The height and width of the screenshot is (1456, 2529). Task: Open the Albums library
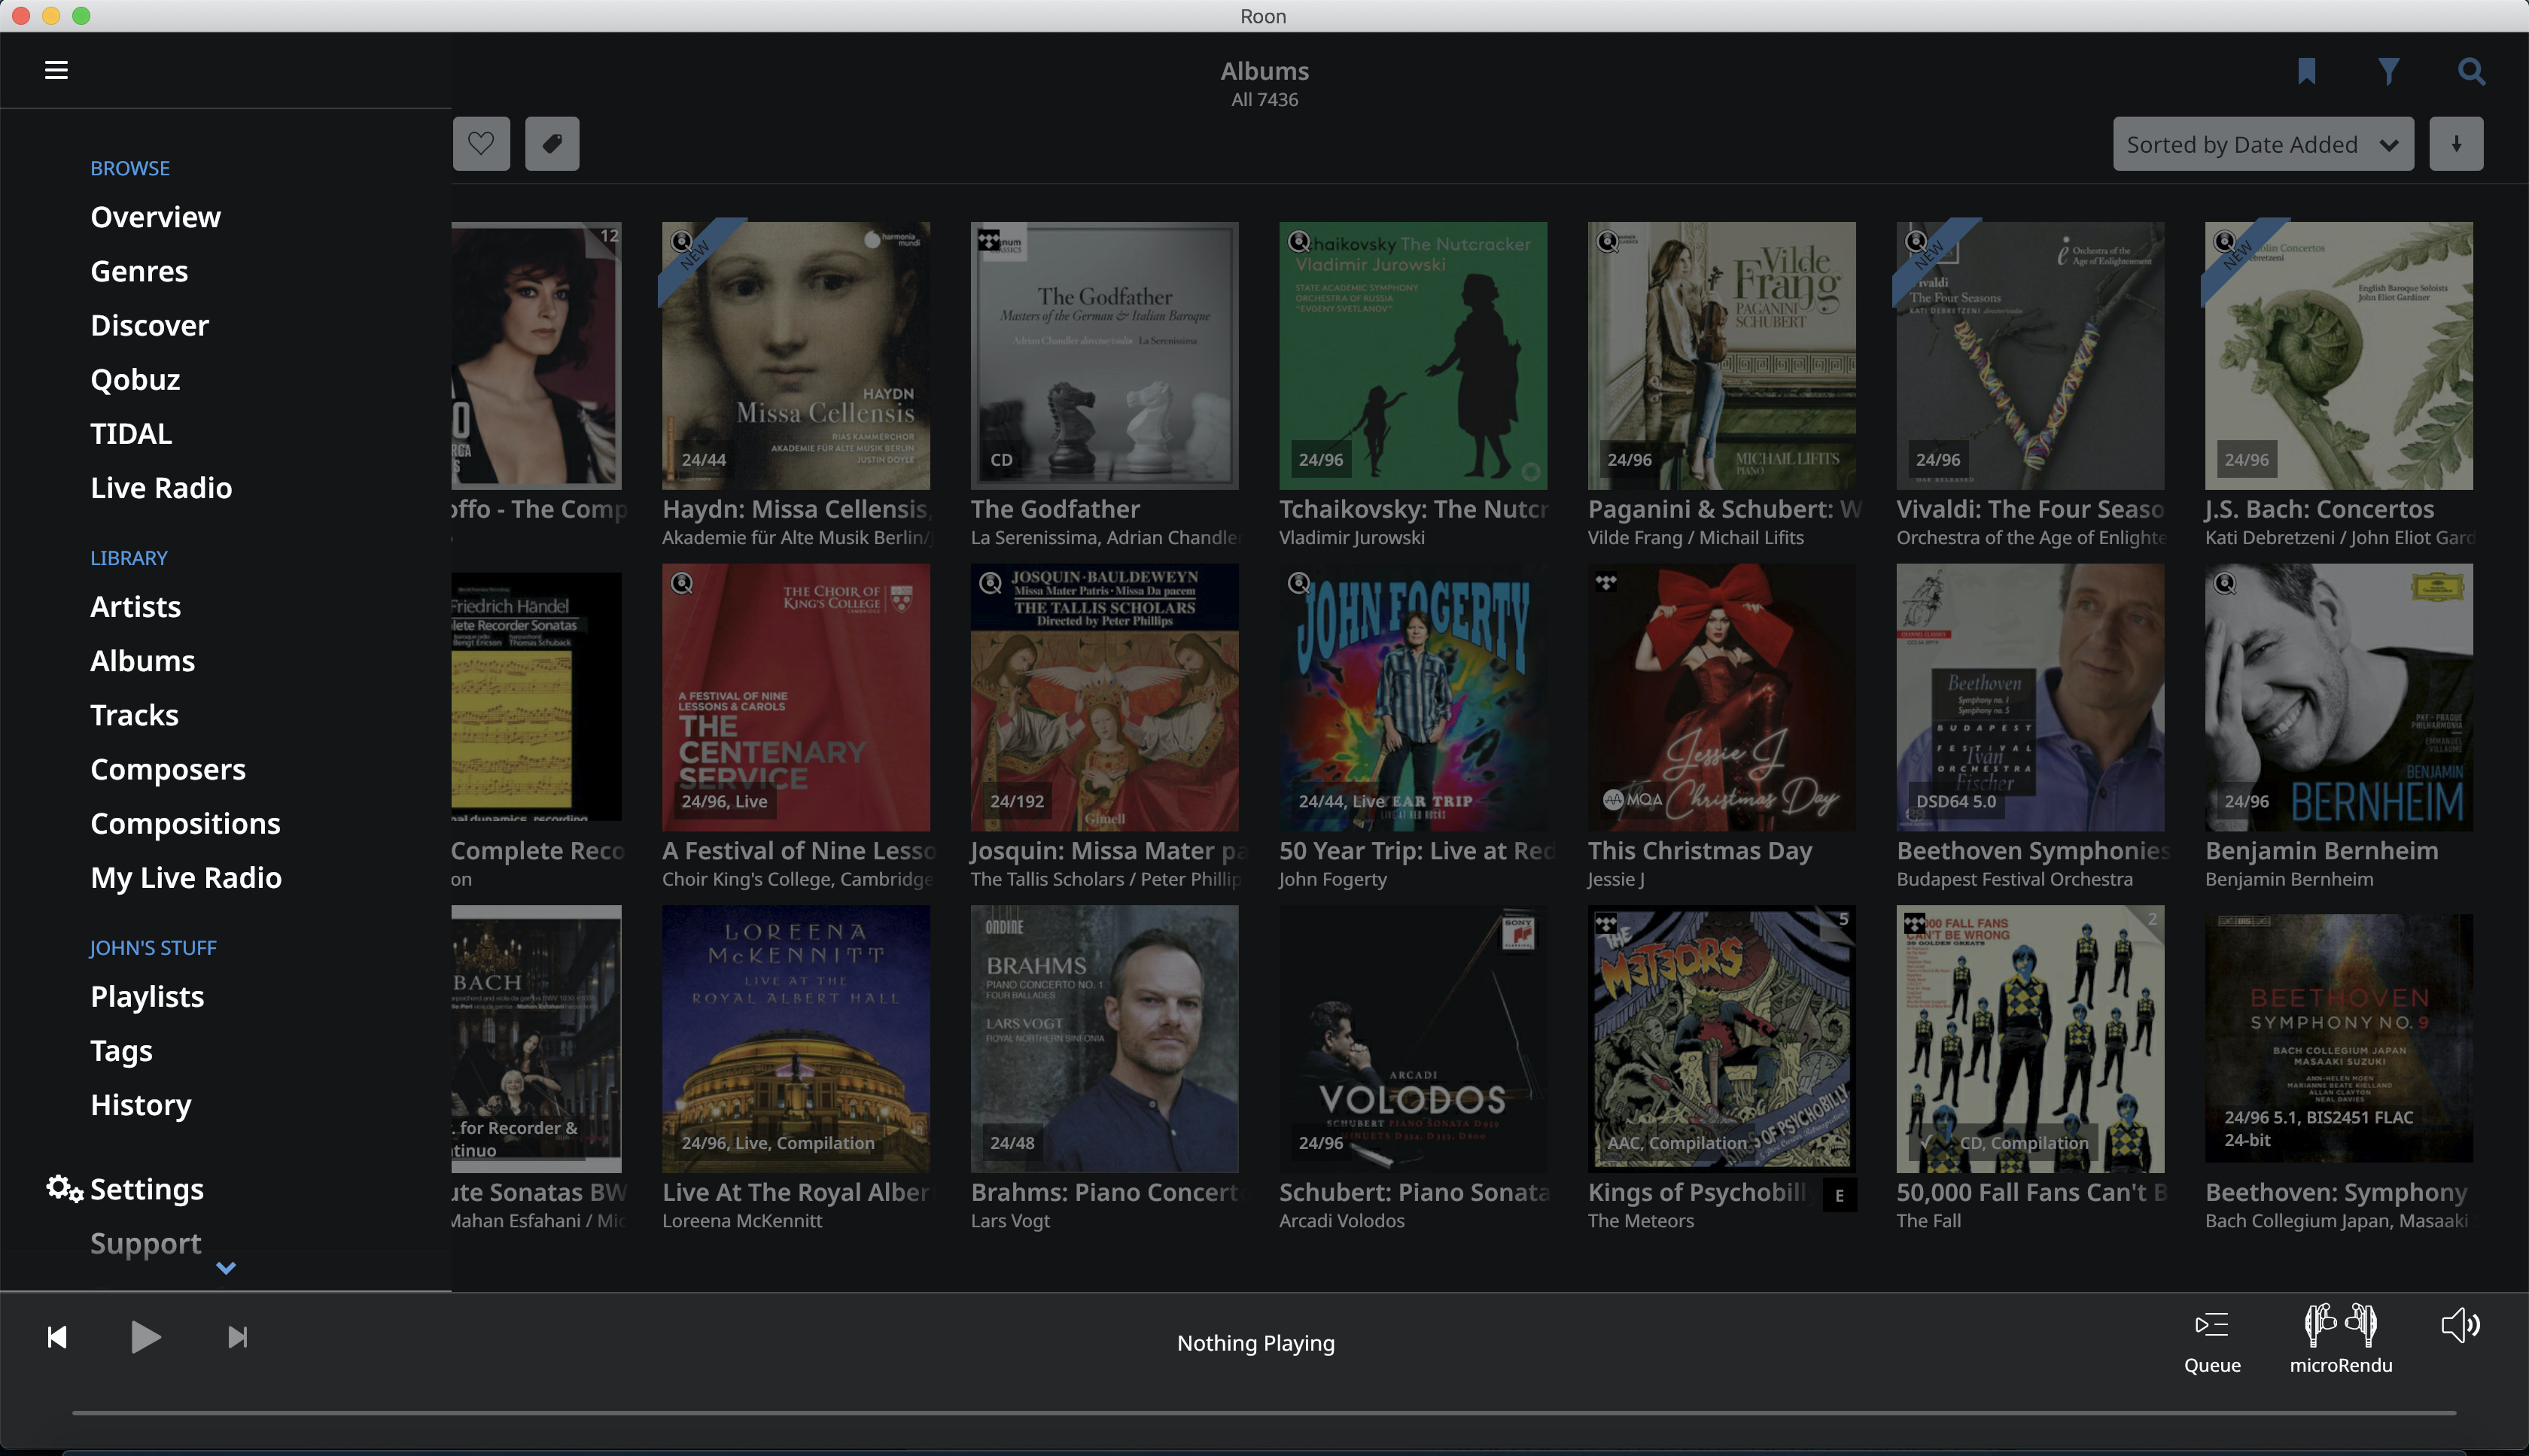[x=142, y=660]
